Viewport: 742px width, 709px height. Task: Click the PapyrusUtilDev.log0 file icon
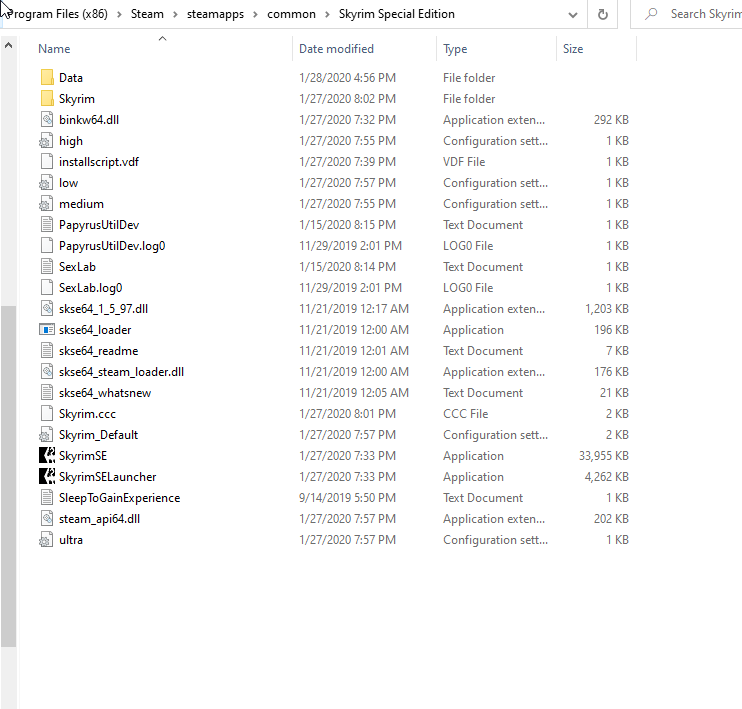(47, 246)
